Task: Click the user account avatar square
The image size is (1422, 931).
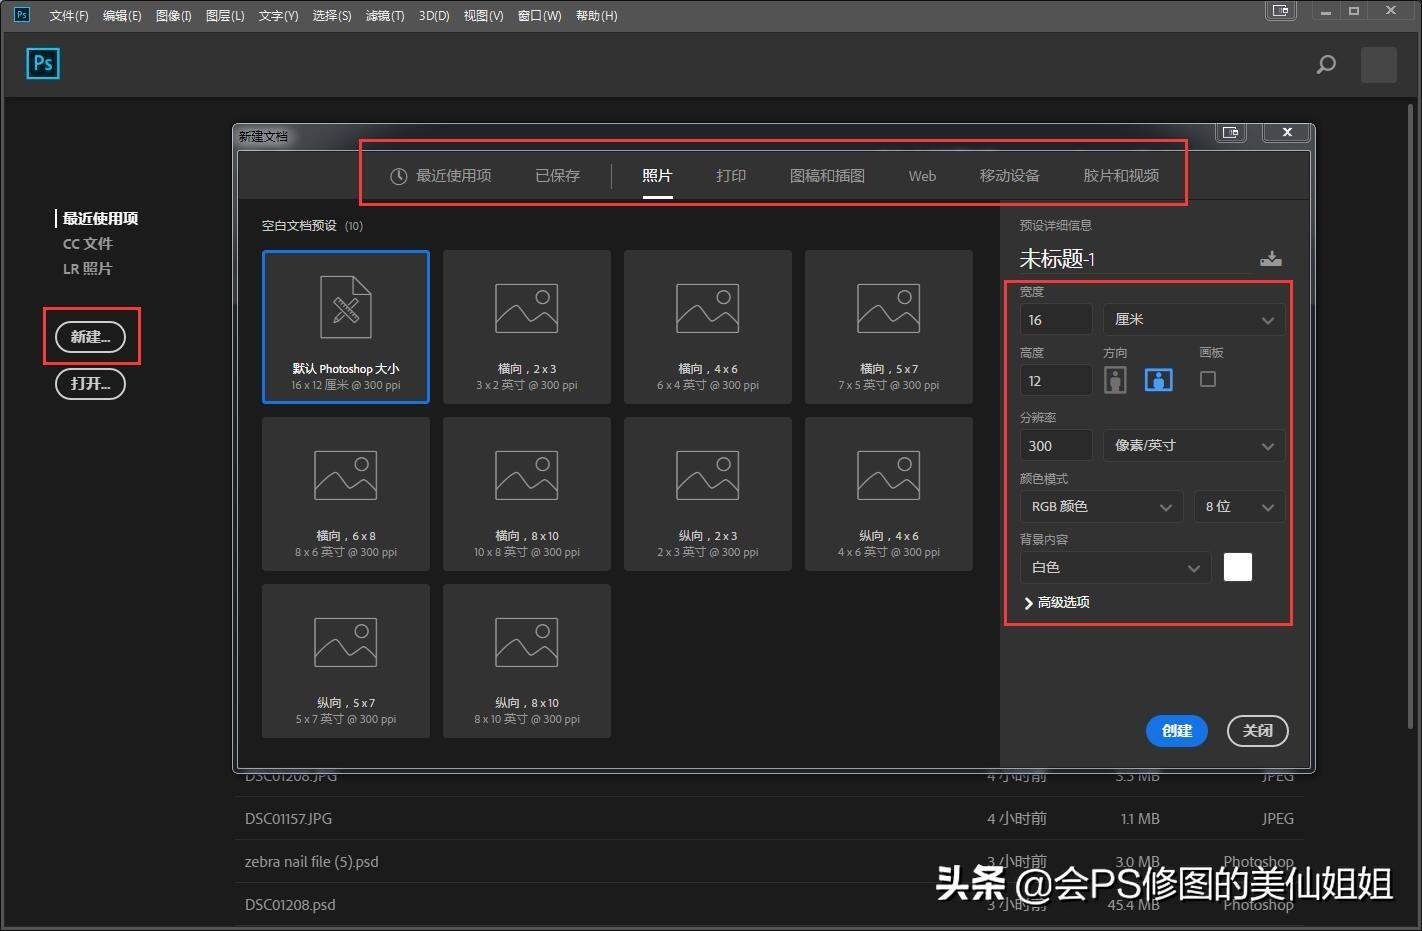Action: (1379, 65)
